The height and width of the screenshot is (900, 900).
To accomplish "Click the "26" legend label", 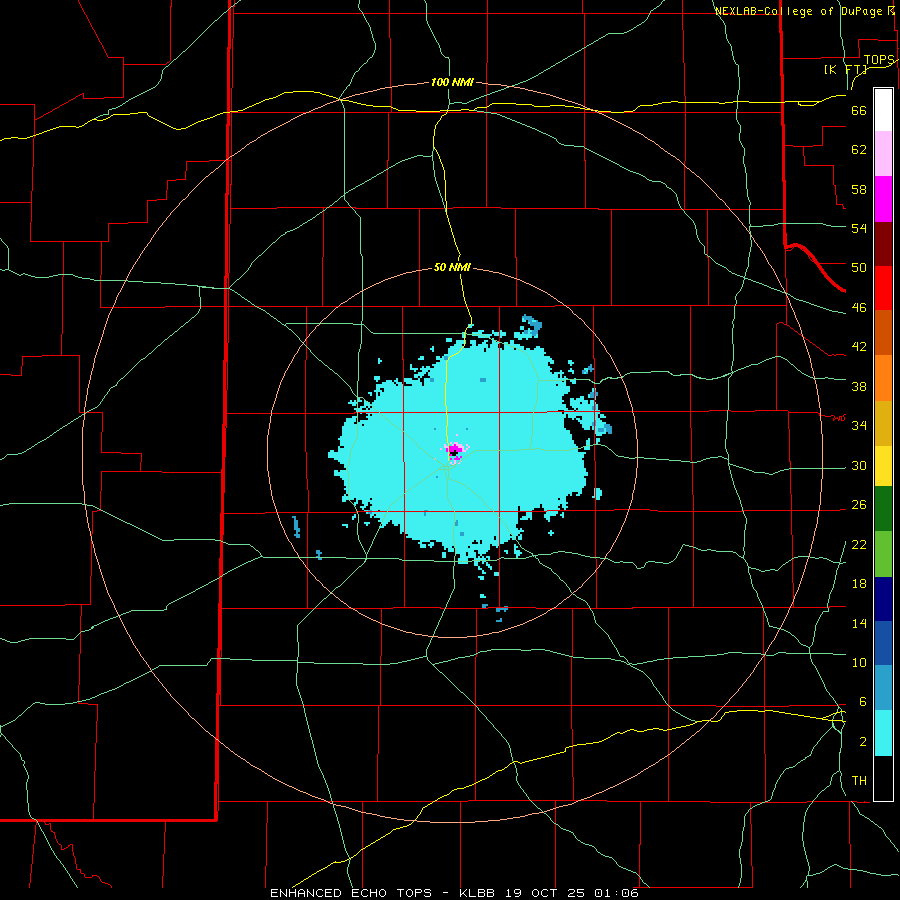I will point(859,505).
